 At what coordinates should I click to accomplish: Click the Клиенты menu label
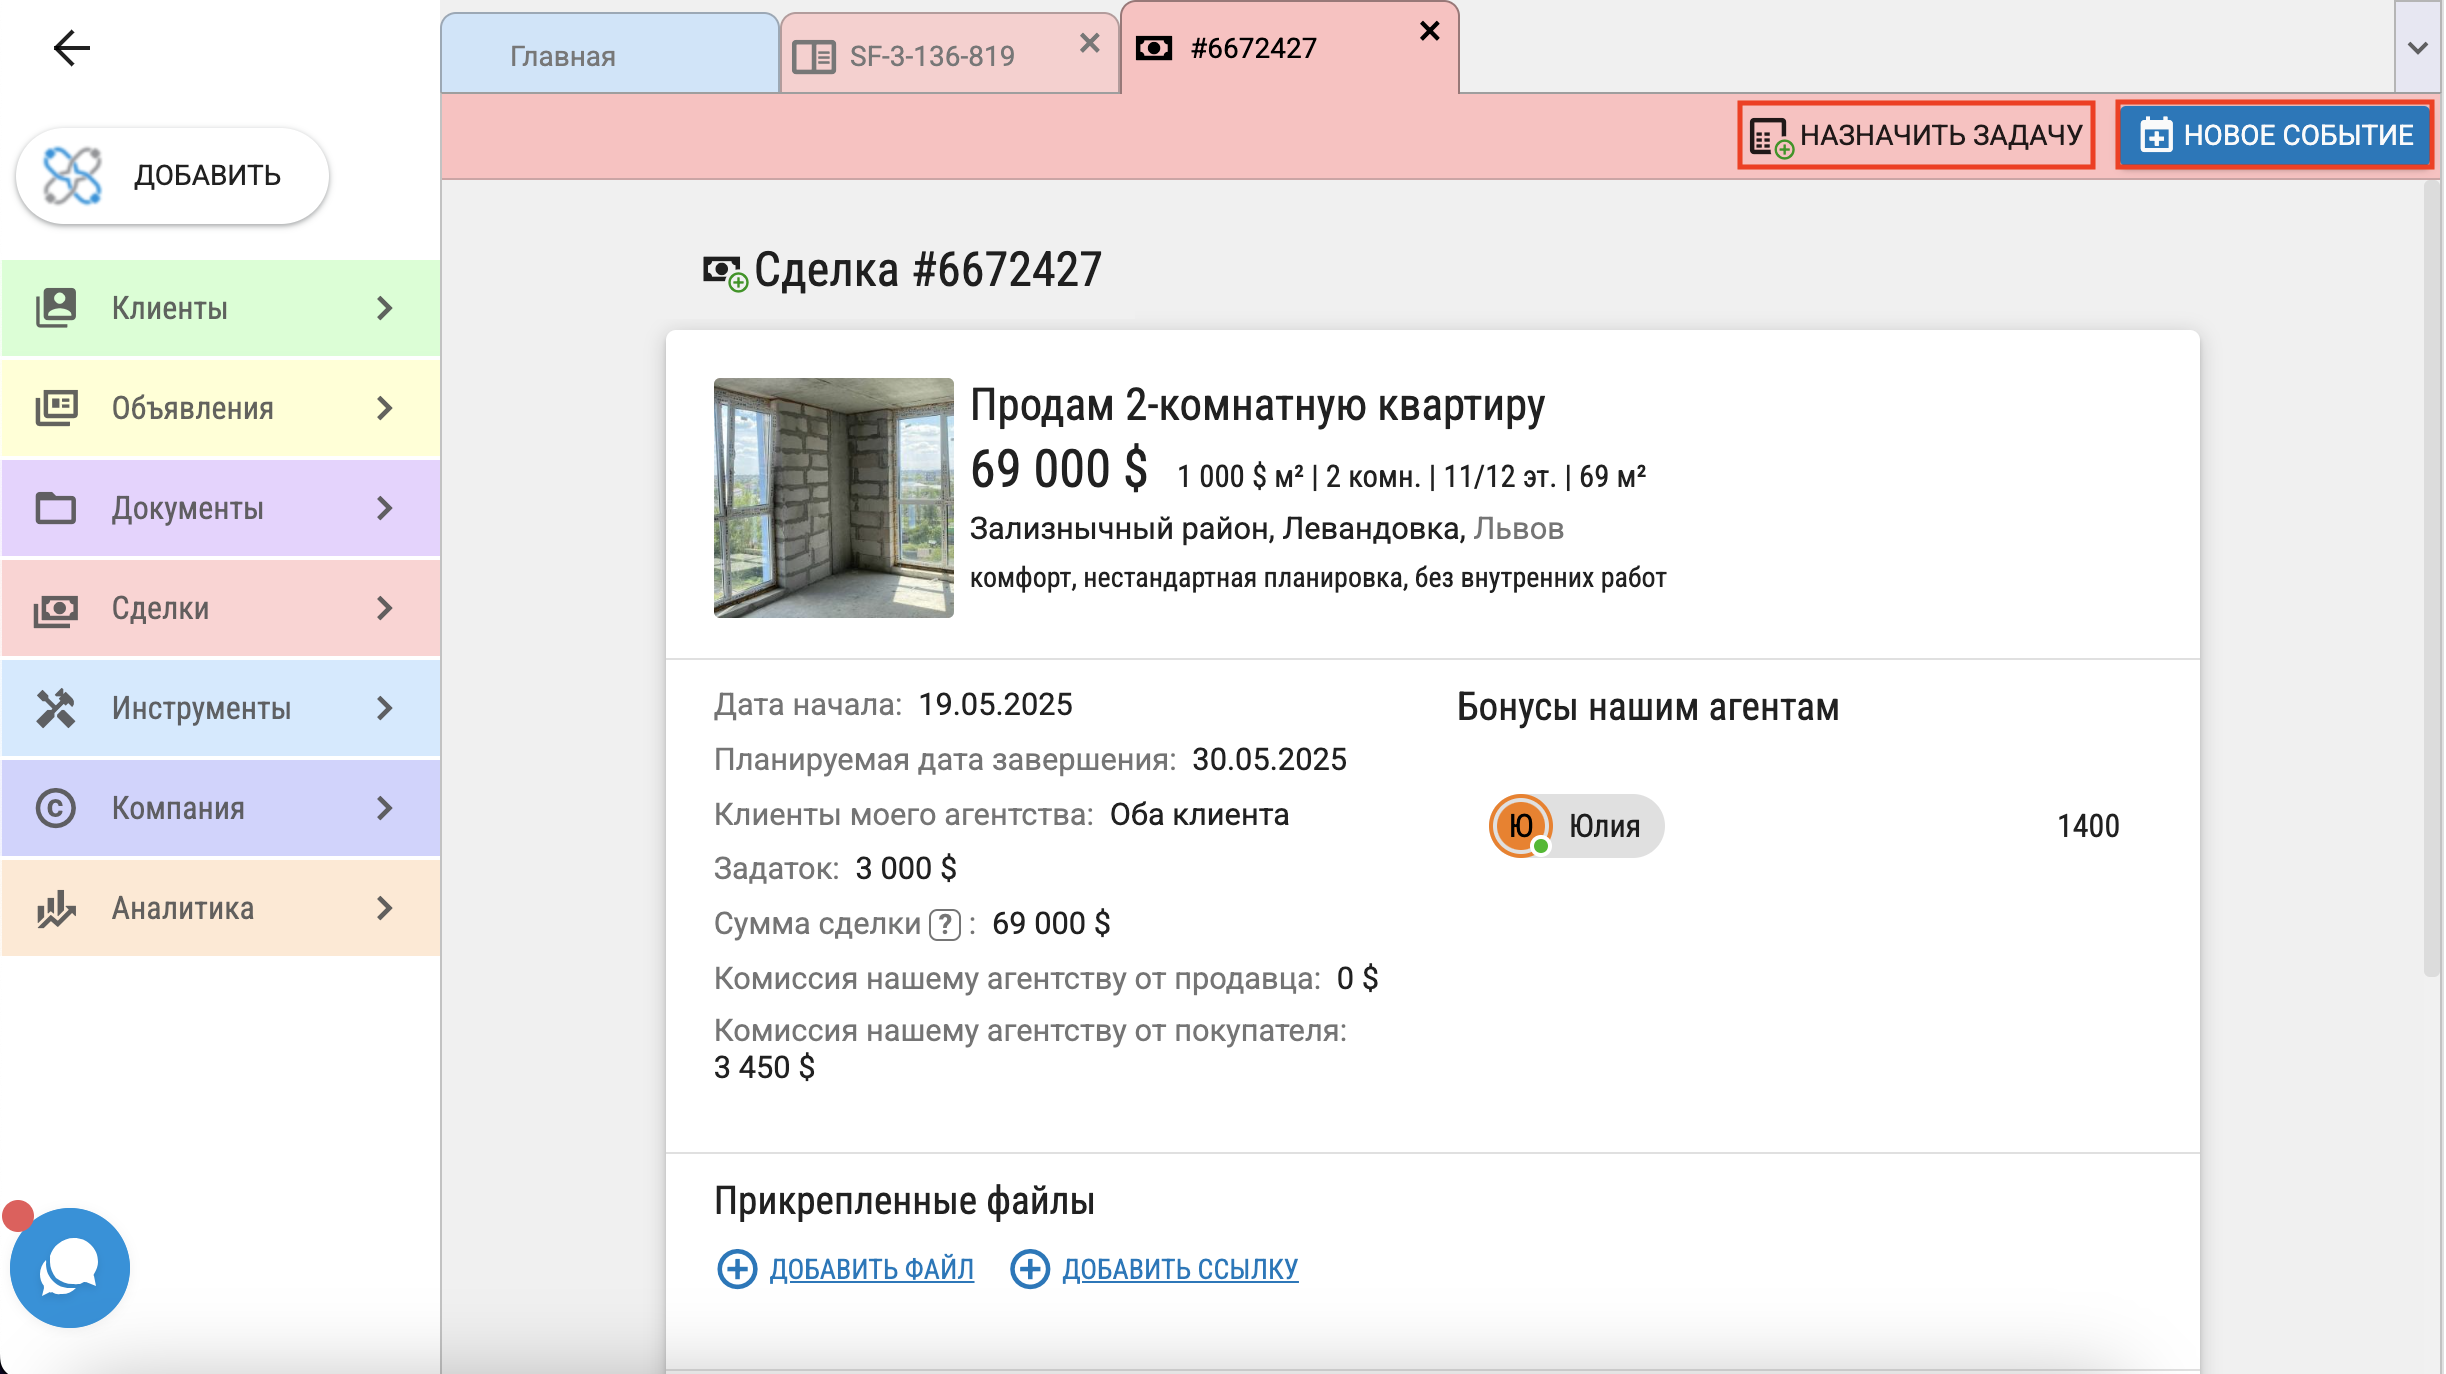[170, 308]
